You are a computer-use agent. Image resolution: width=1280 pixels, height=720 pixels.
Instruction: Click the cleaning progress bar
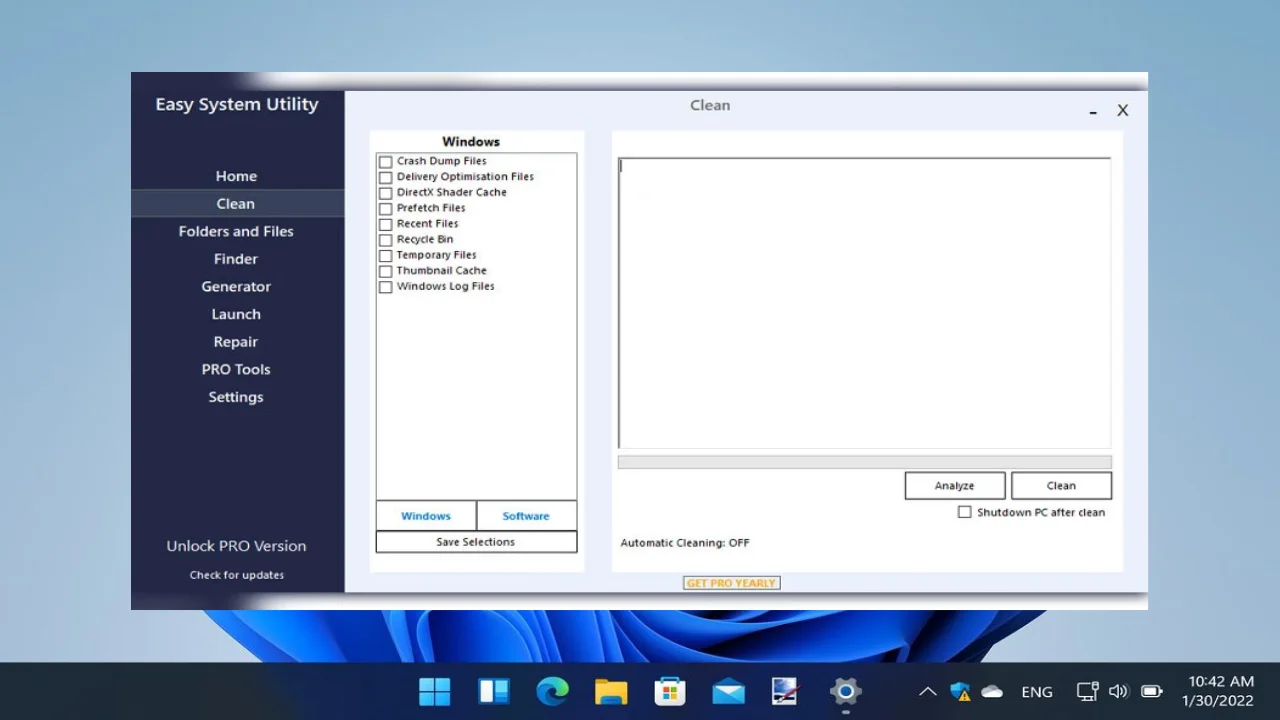[865, 462]
